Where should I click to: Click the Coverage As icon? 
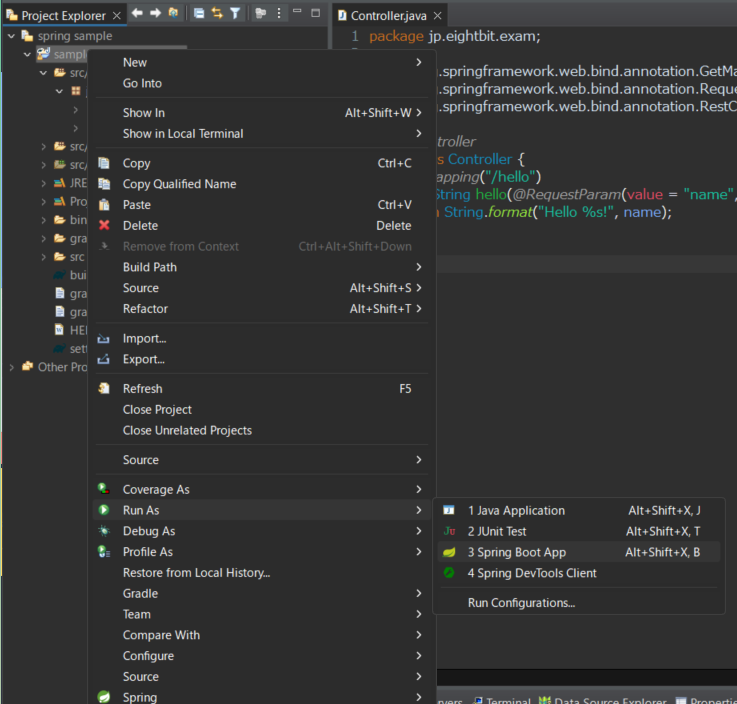[104, 489]
